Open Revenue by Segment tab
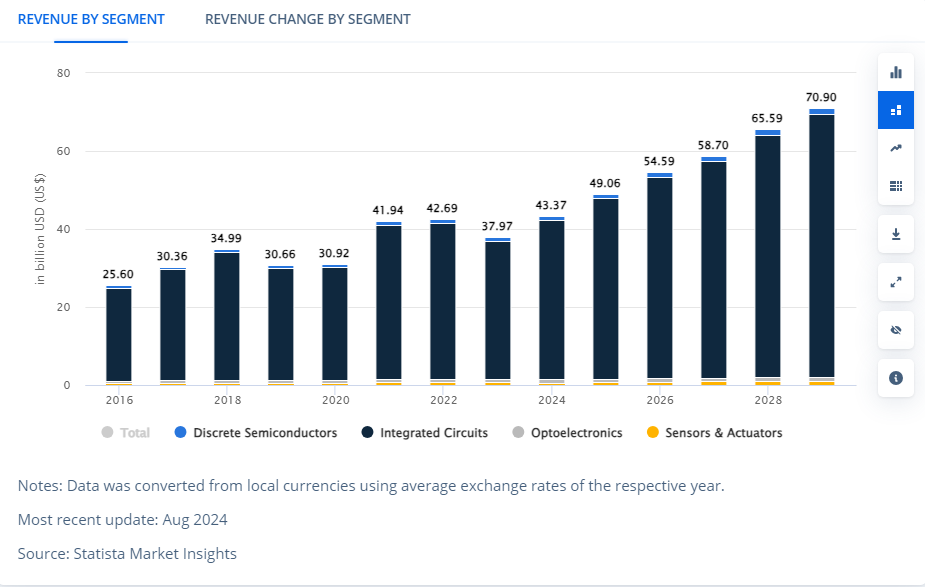 [91, 19]
